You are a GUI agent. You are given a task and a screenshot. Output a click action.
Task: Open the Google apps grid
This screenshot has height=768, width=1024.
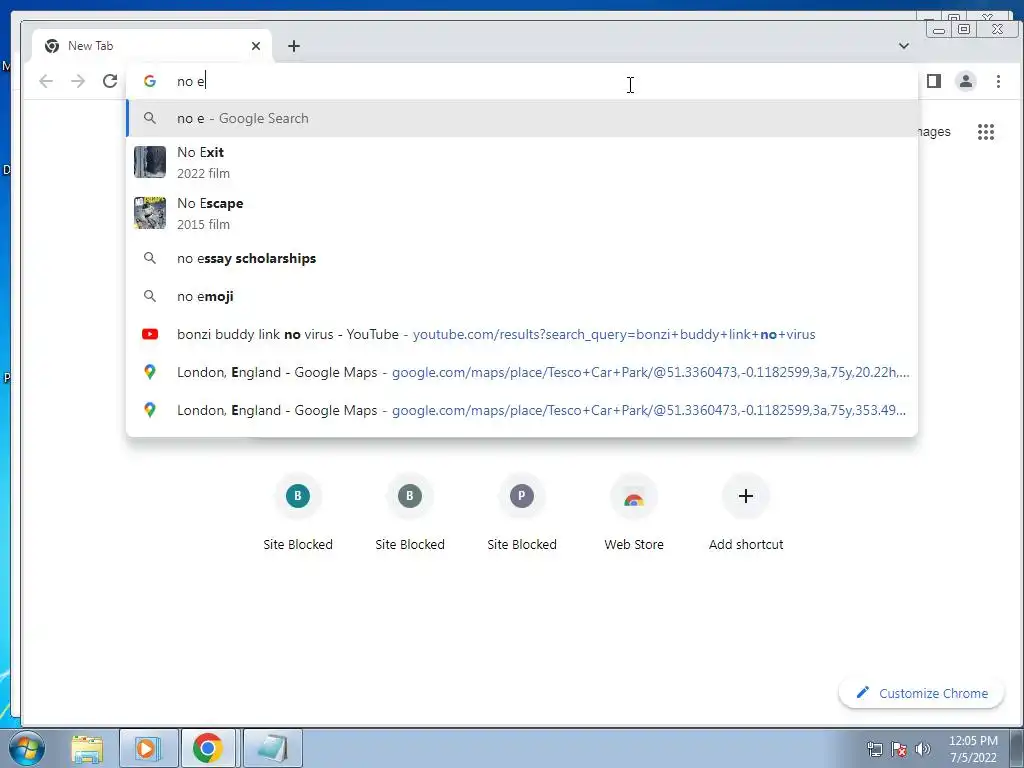tap(986, 132)
